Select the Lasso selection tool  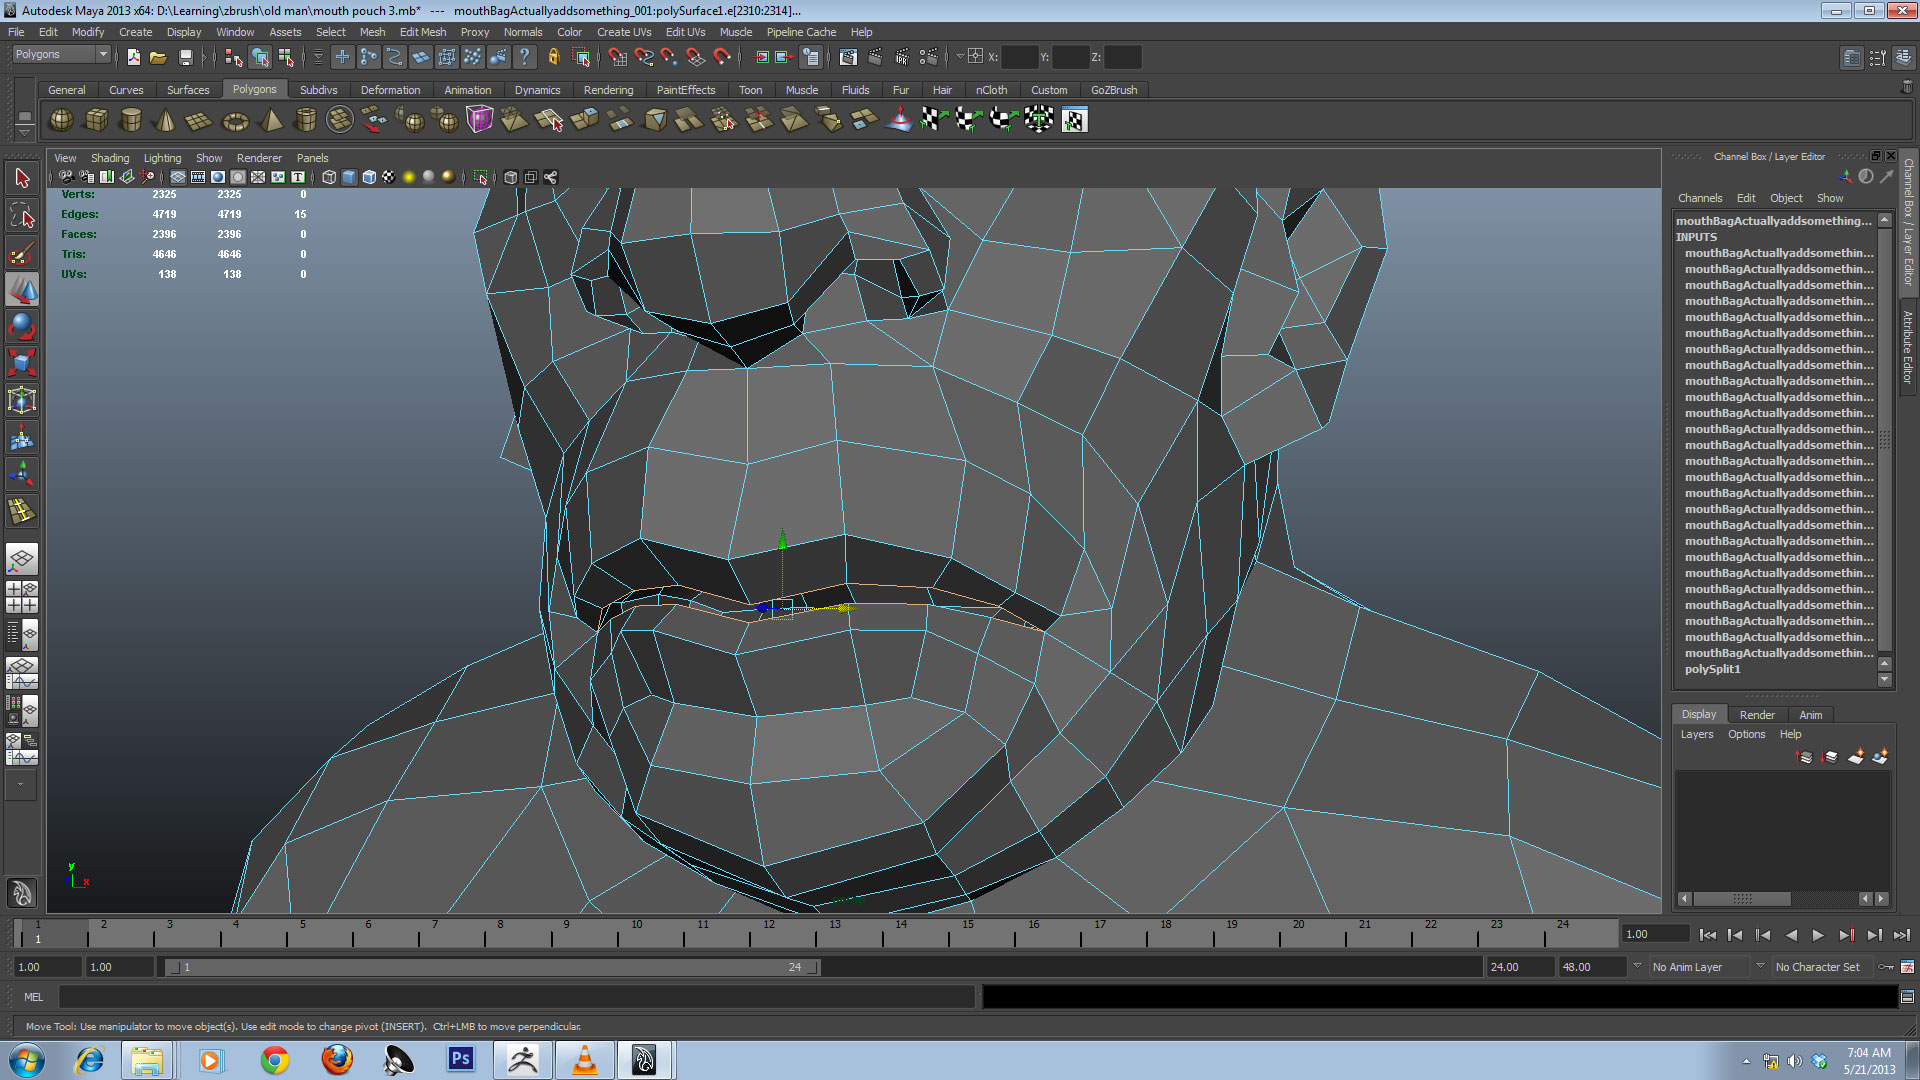pyautogui.click(x=22, y=215)
